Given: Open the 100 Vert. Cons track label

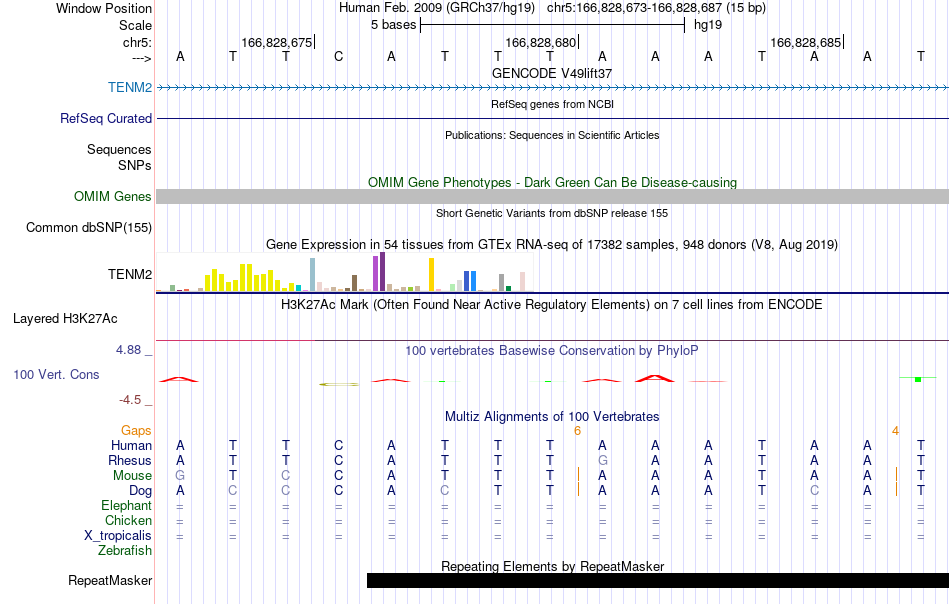Looking at the screenshot, I should (x=56, y=374).
